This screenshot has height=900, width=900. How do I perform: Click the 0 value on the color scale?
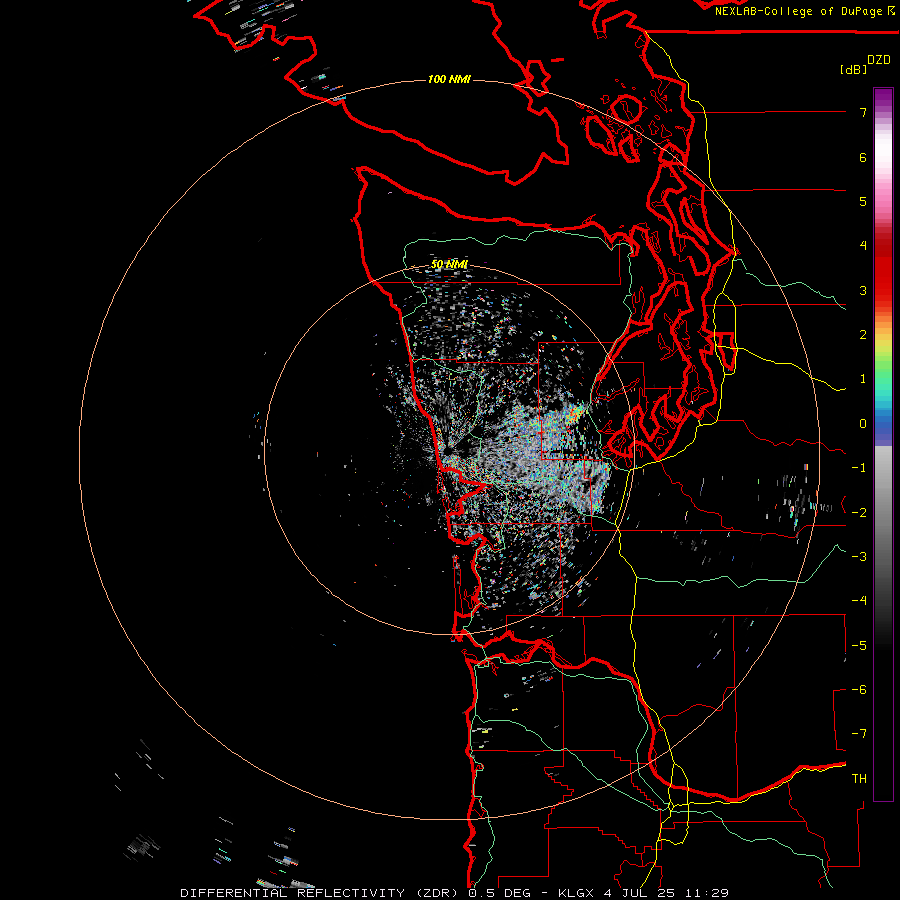click(863, 424)
